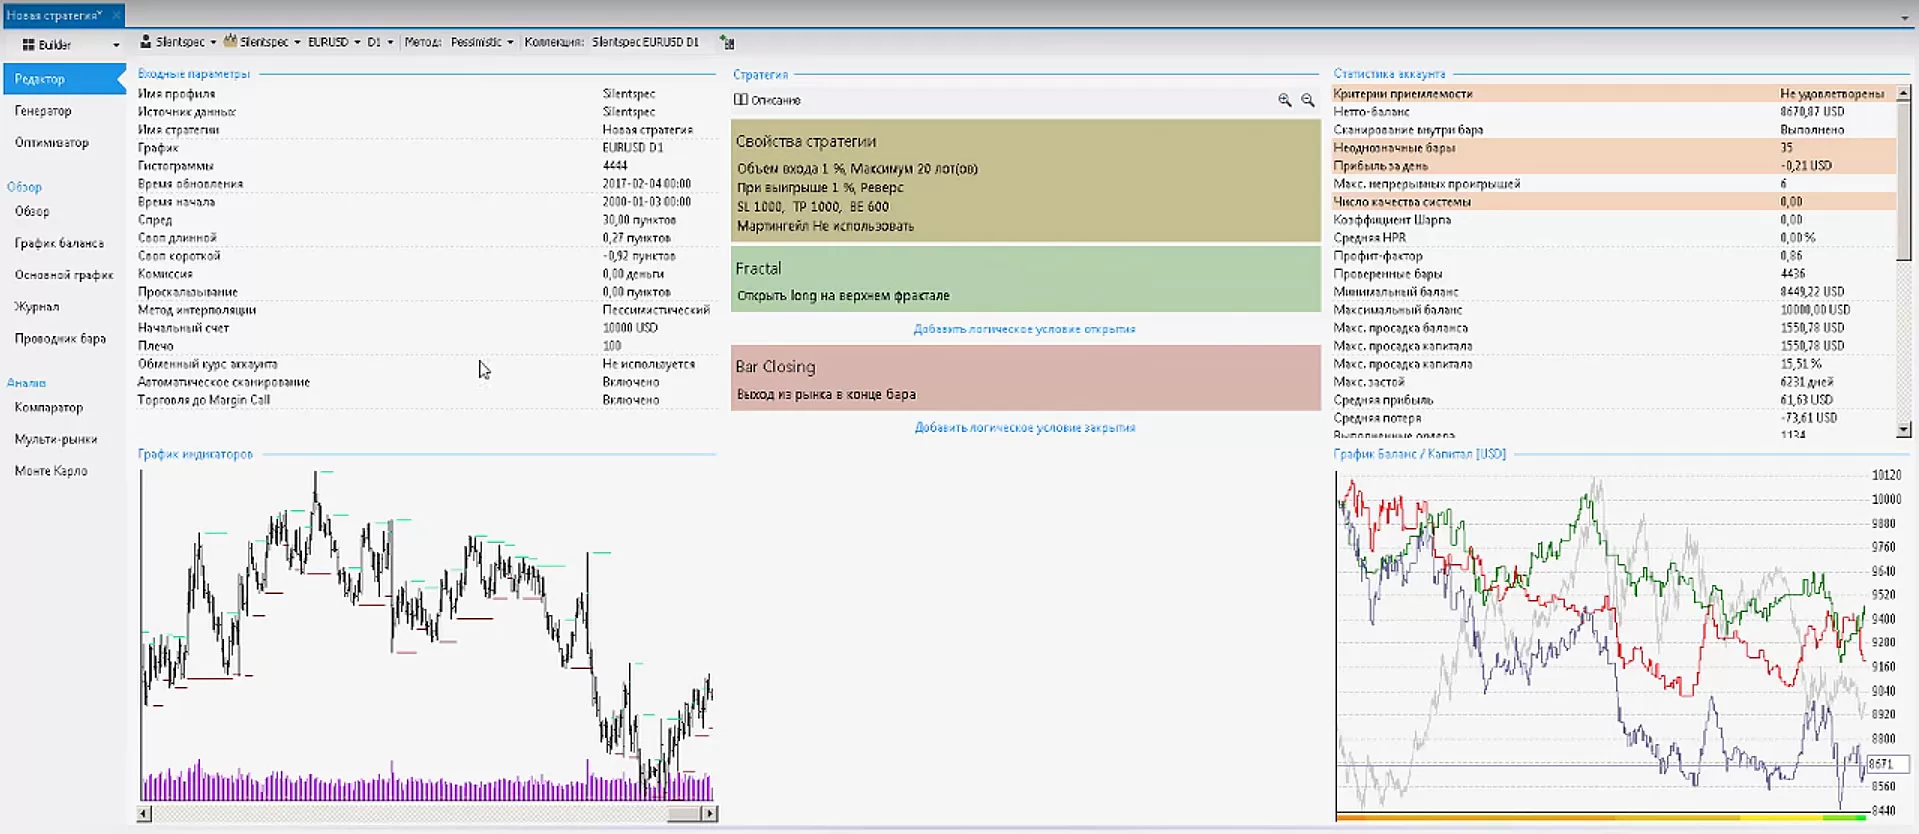
Task: Click the Нетто-баланс value 8670,87 USD
Action: [1812, 112]
